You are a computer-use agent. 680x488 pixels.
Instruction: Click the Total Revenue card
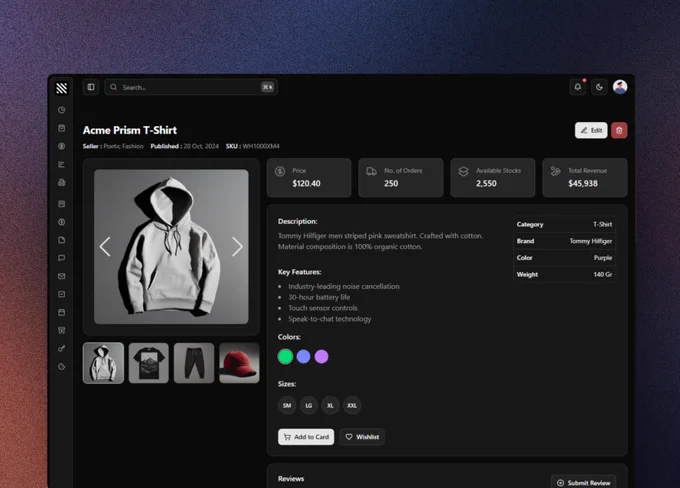coord(585,177)
